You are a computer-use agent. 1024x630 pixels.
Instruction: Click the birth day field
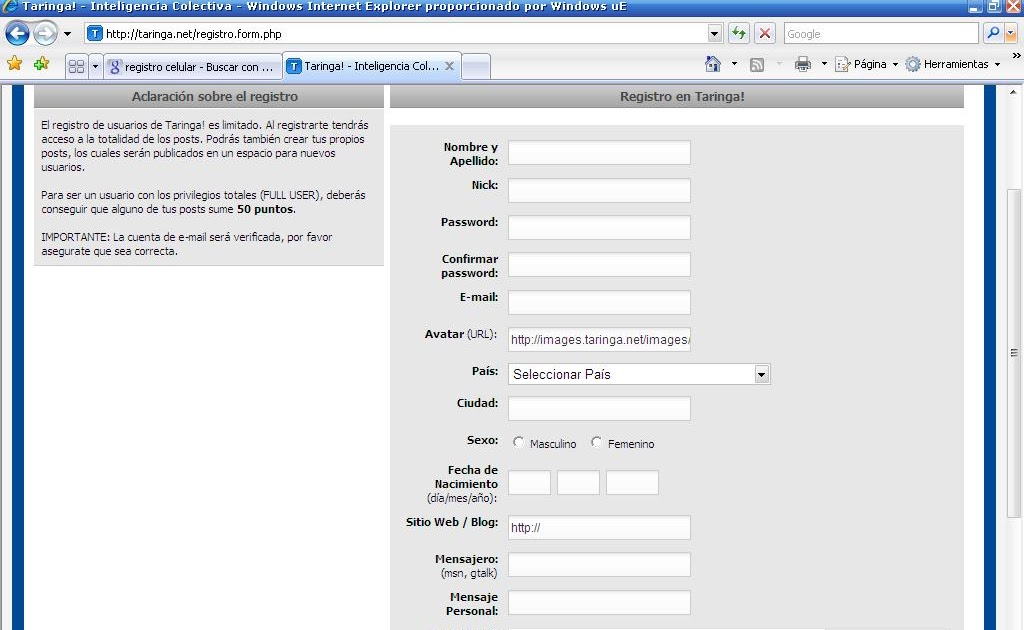click(x=529, y=482)
